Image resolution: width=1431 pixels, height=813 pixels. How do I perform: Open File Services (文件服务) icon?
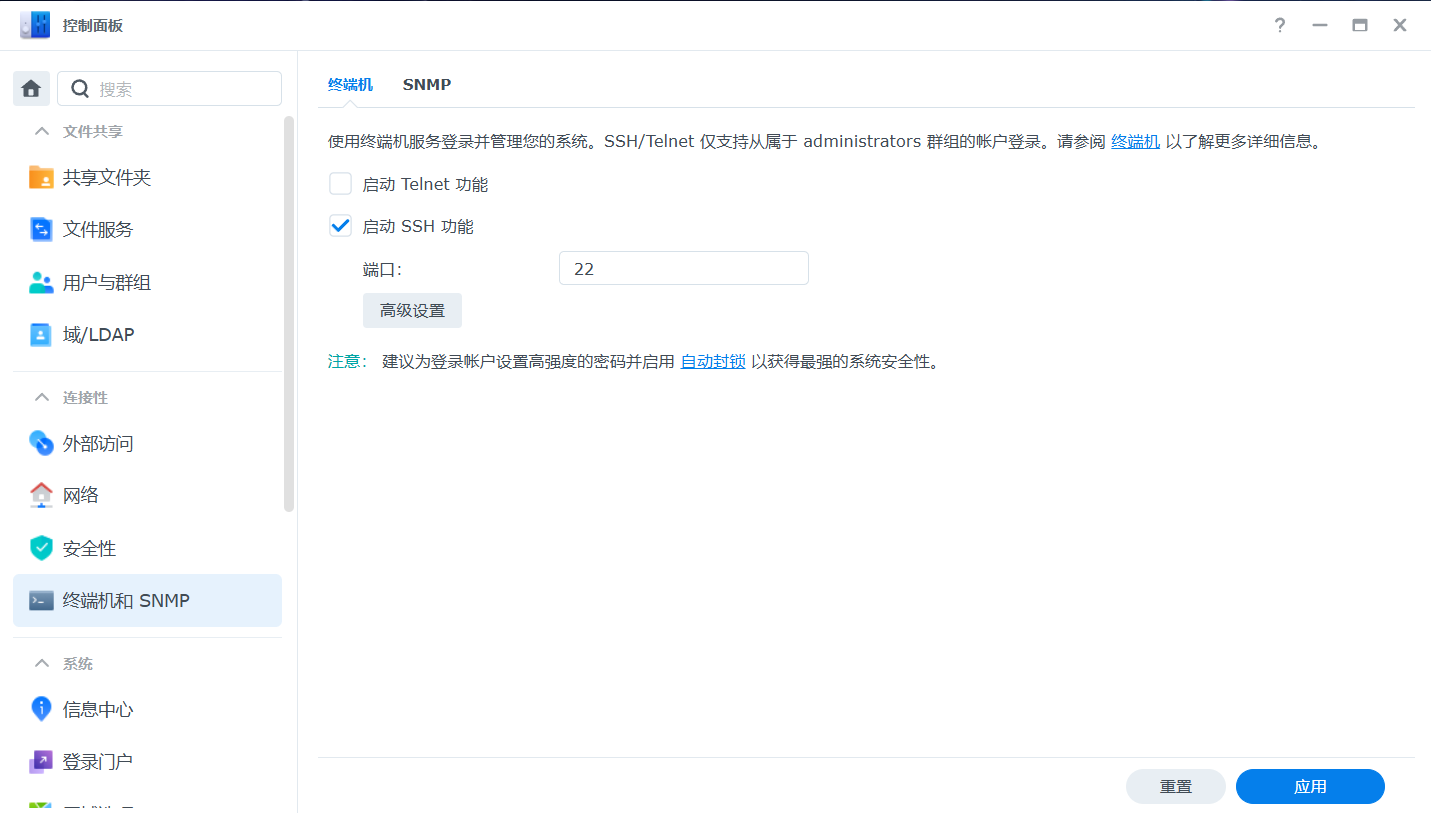[41, 230]
